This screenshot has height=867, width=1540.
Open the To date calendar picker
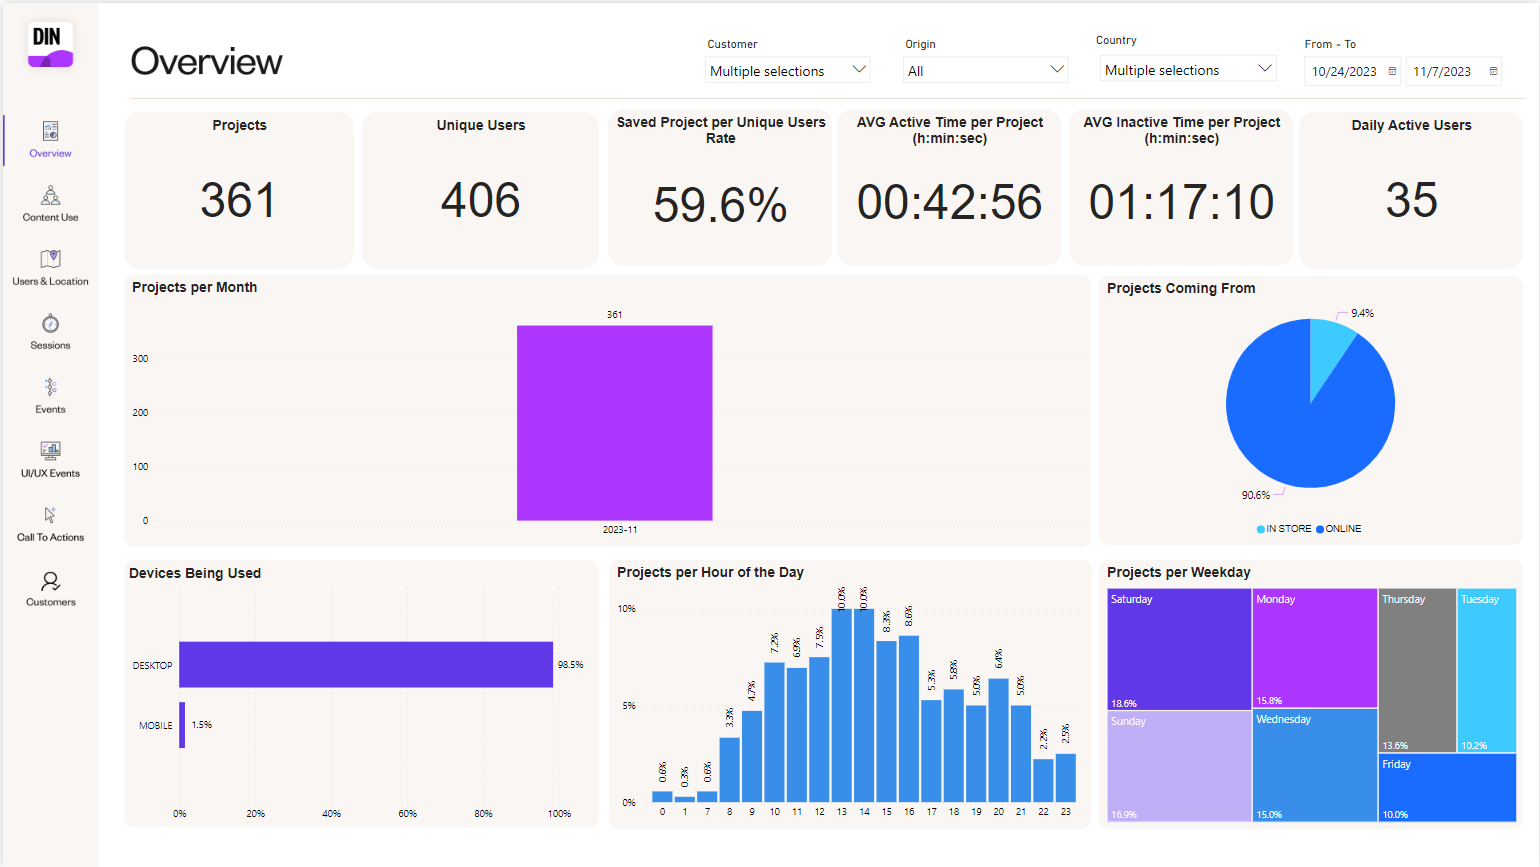pos(1494,71)
